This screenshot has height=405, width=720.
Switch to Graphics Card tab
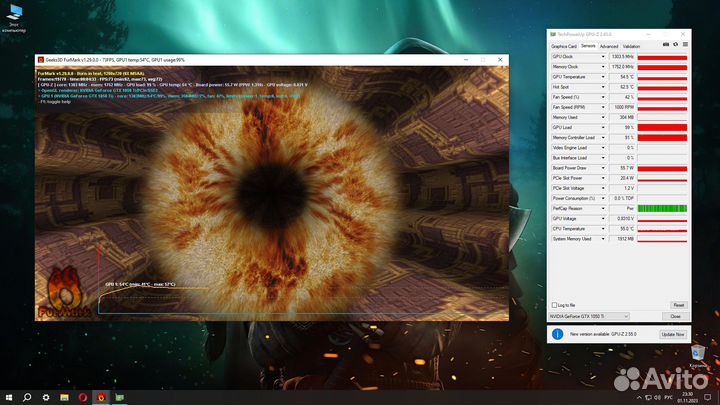[563, 46]
